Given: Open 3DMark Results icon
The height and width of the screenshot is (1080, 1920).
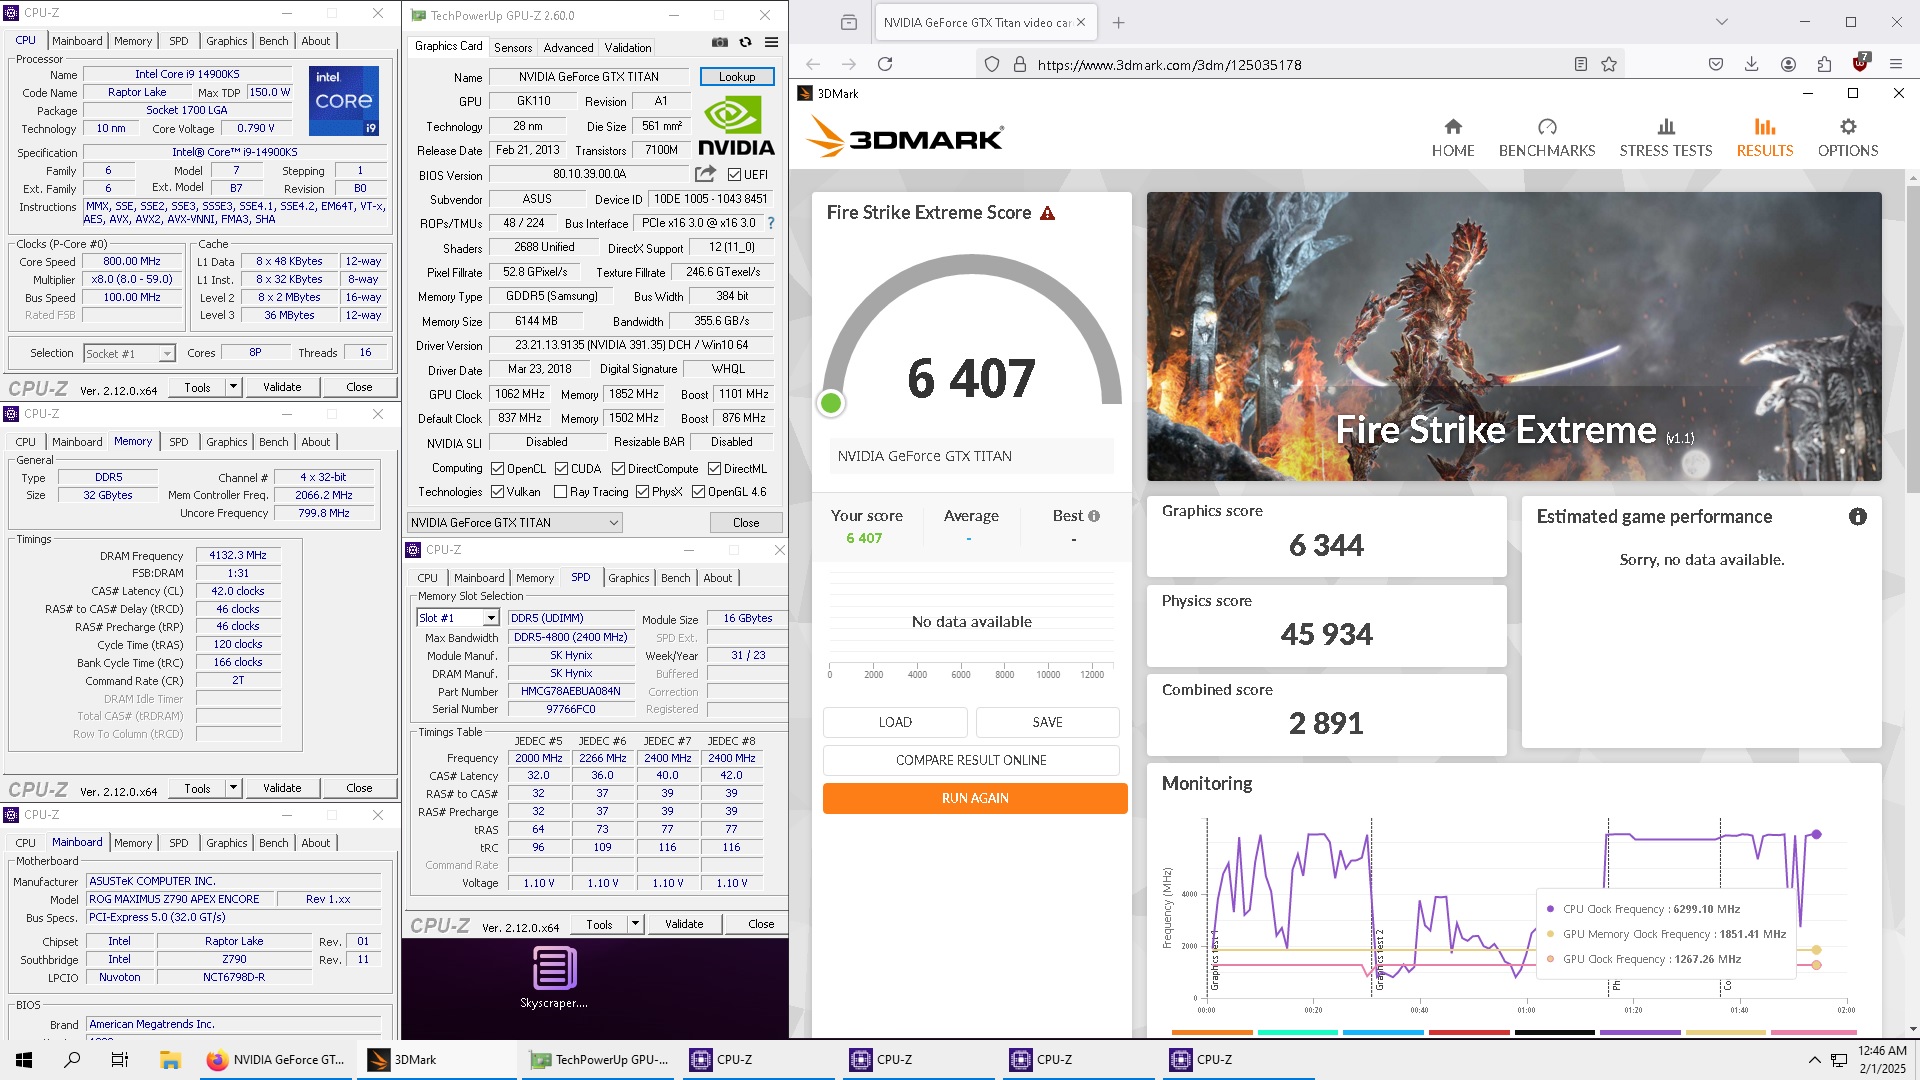Looking at the screenshot, I should [1765, 127].
